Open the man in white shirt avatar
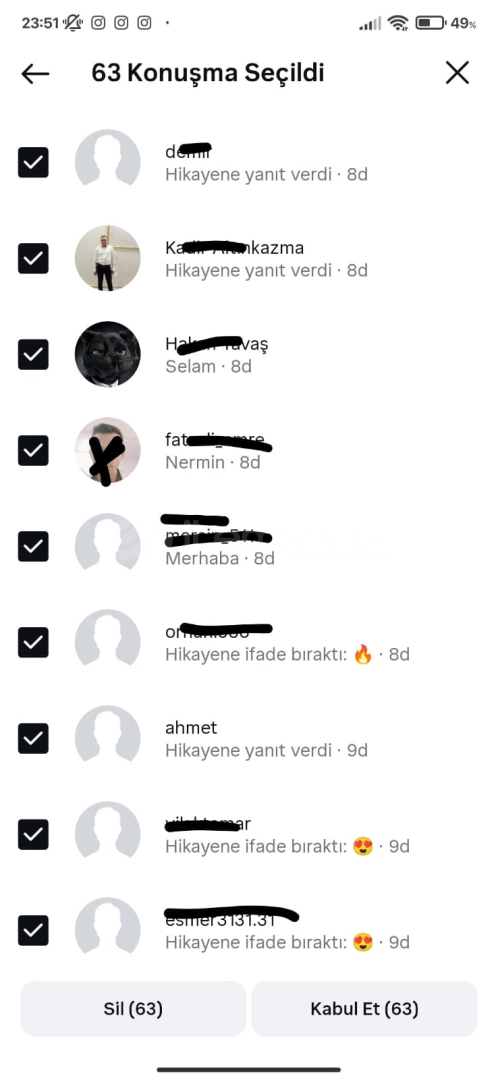498x1080 pixels. tap(107, 258)
